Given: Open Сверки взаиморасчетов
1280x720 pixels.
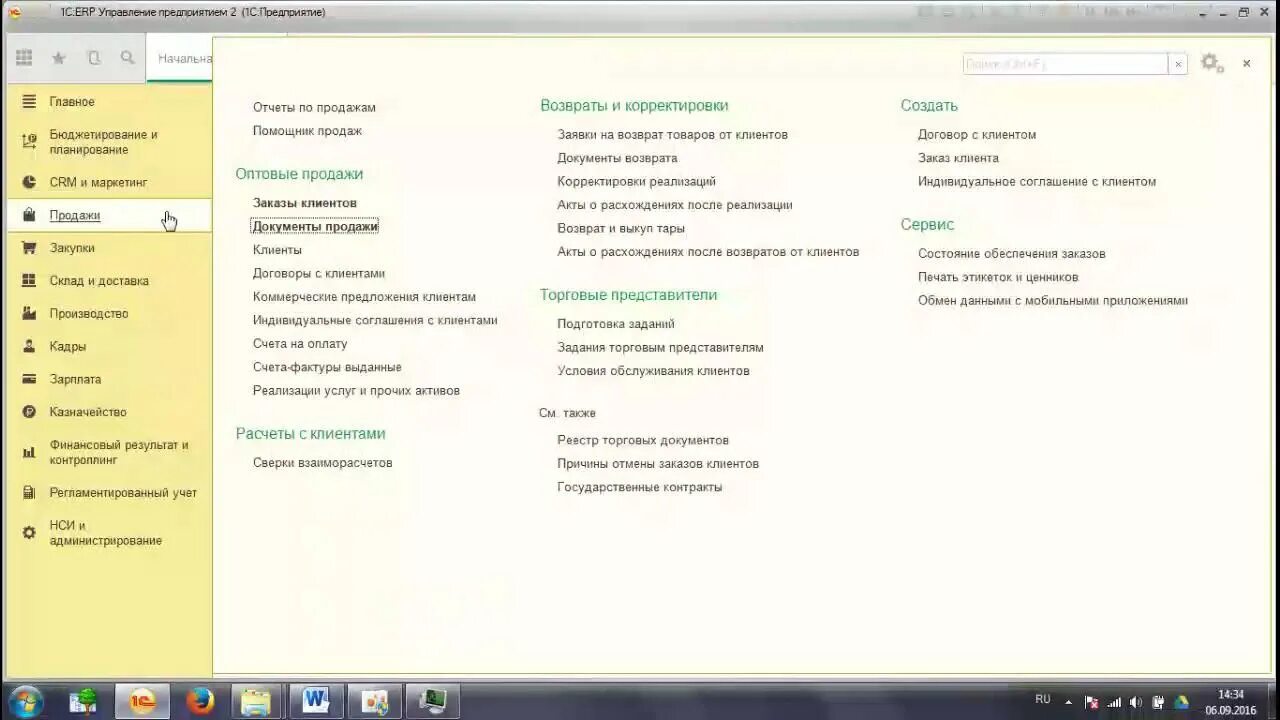Looking at the screenshot, I should (x=322, y=463).
